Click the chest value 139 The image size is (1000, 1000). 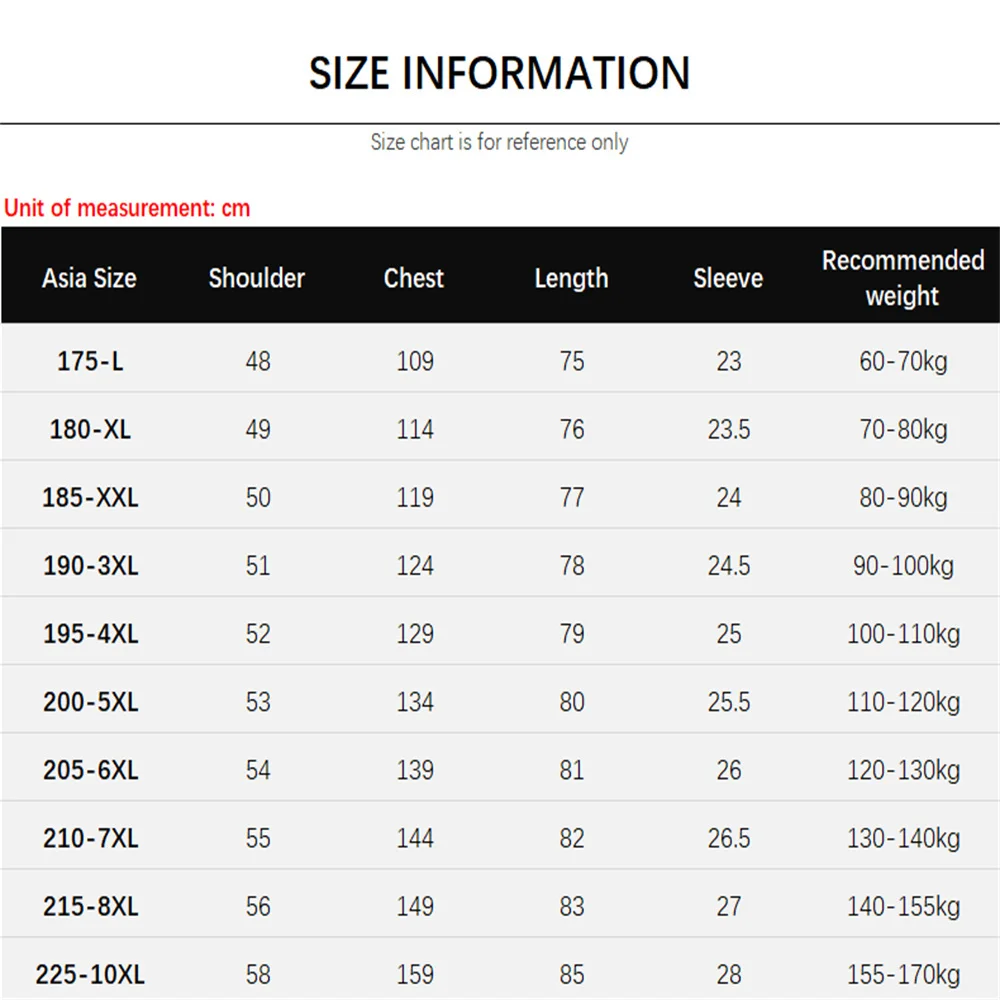415,770
